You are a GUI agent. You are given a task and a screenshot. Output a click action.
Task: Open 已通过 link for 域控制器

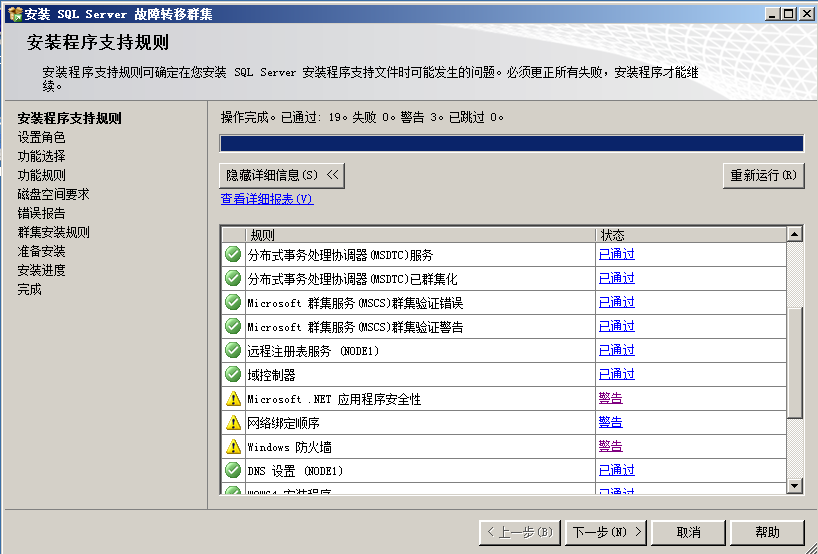click(617, 374)
